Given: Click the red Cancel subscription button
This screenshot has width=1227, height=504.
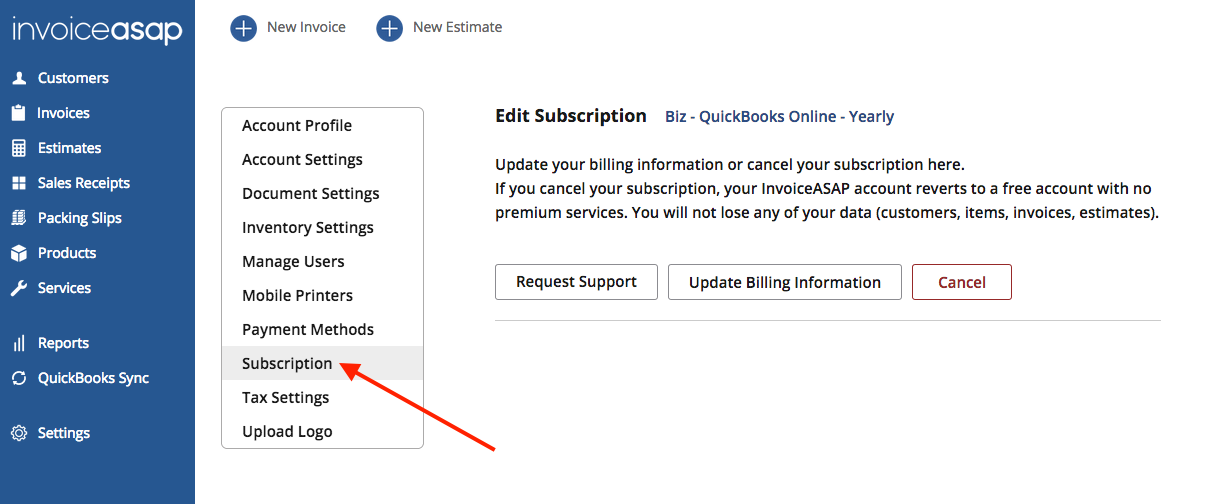Looking at the screenshot, I should 962,282.
